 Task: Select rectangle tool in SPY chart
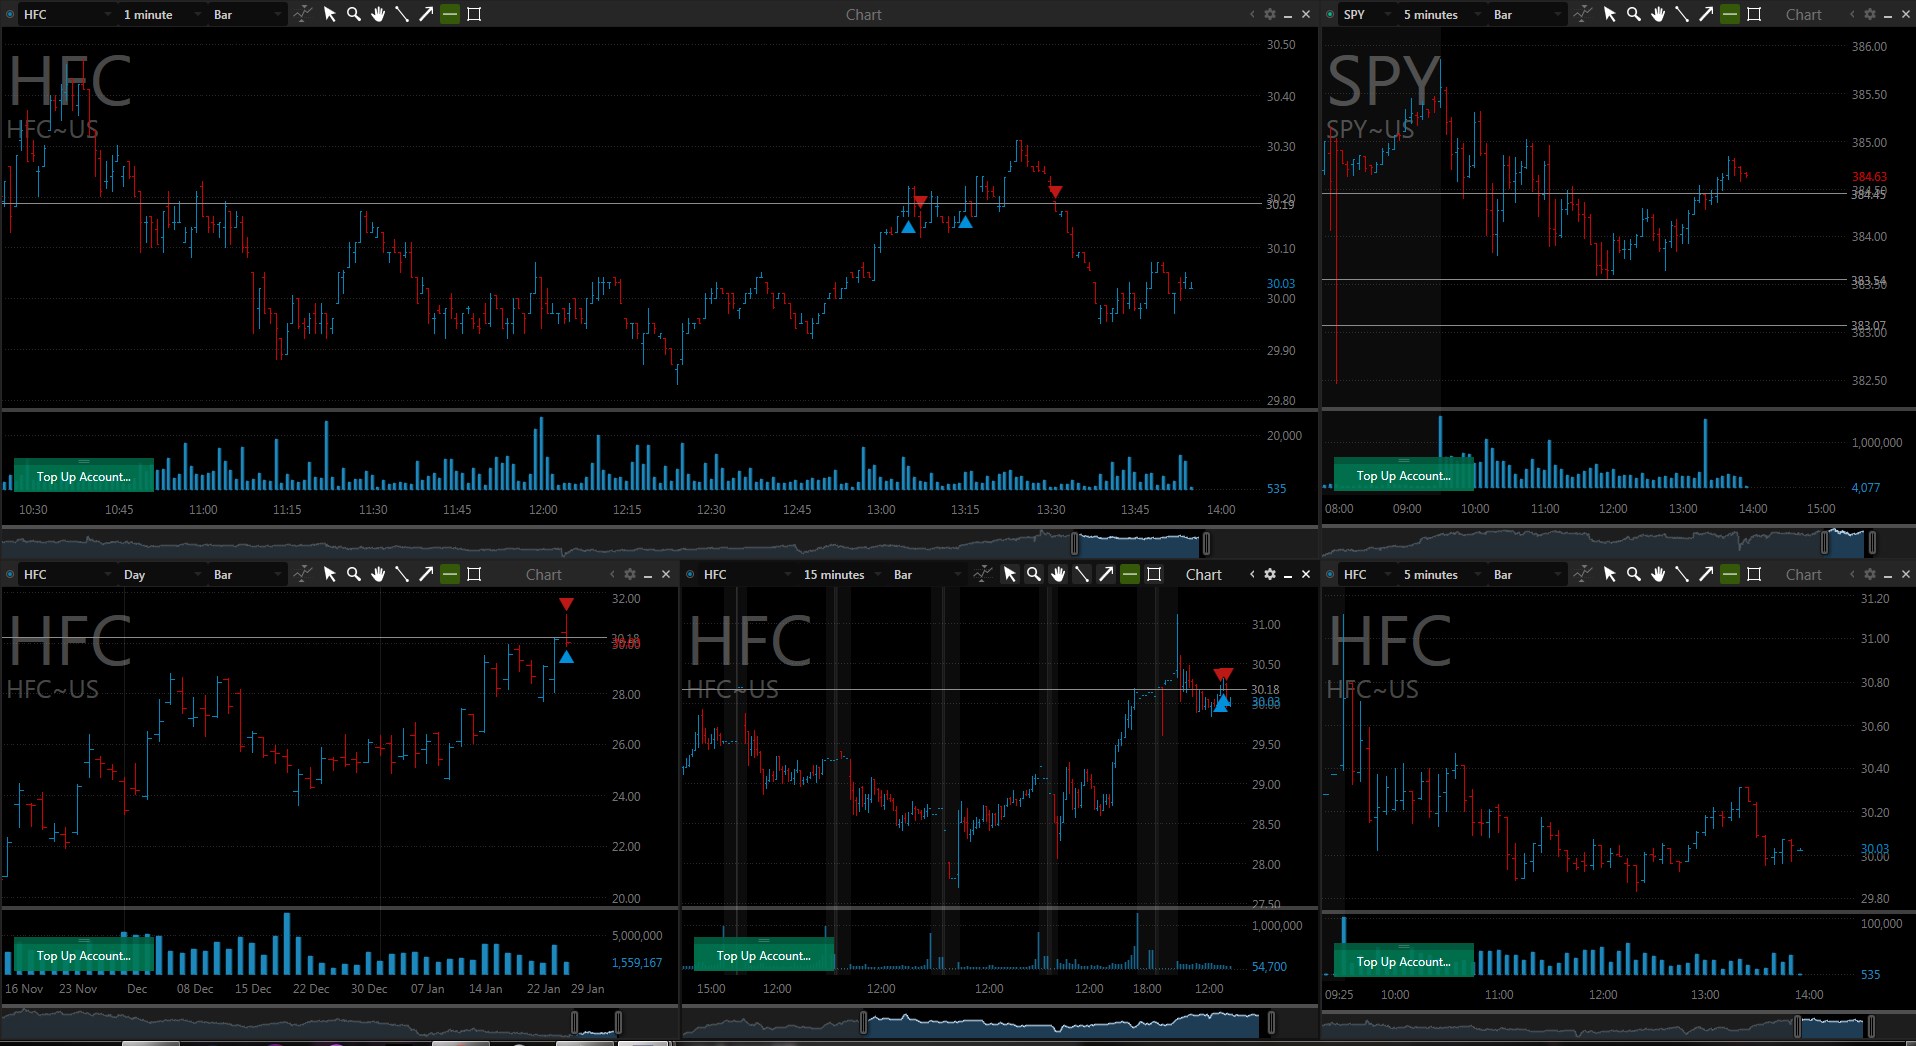[x=1754, y=14]
